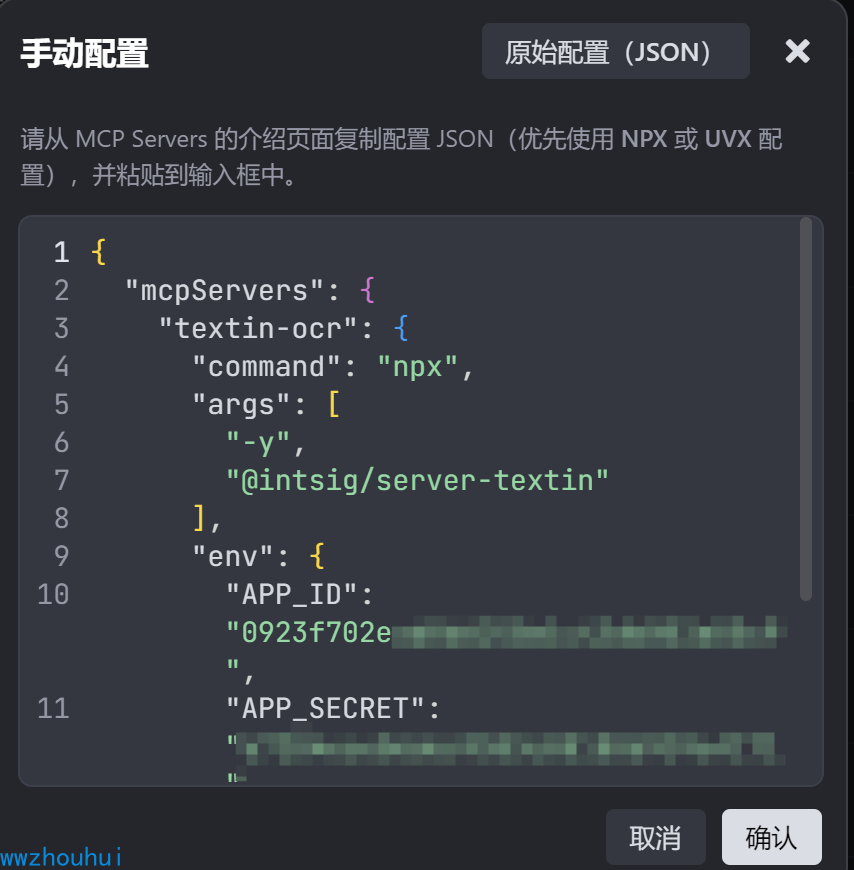This screenshot has height=870, width=854.
Task: Click the APP_ID value starting with 0923f702e
Action: tap(310, 633)
